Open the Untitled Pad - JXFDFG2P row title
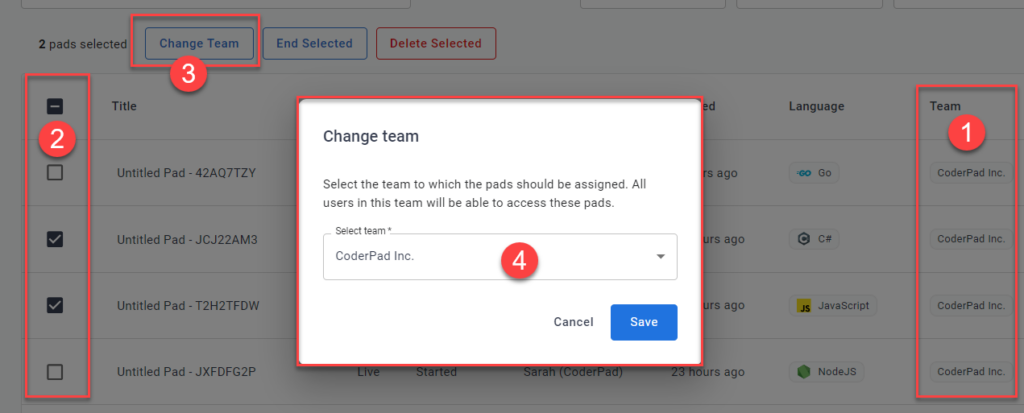The image size is (1024, 413). pos(187,372)
